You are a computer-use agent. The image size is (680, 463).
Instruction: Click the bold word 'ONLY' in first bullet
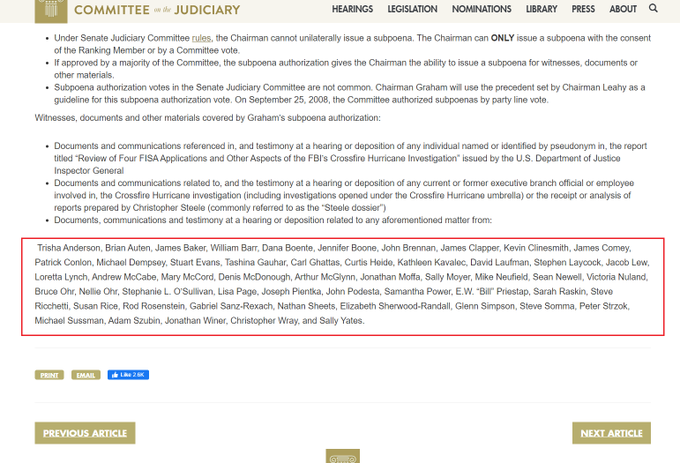502,38
